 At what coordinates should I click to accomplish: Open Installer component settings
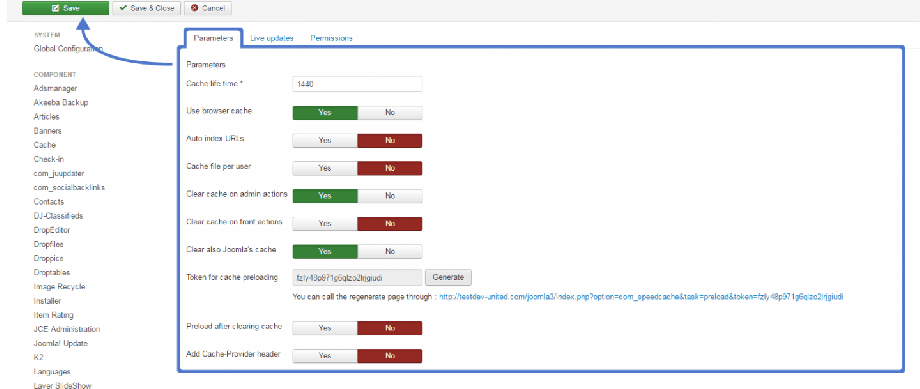(x=47, y=301)
